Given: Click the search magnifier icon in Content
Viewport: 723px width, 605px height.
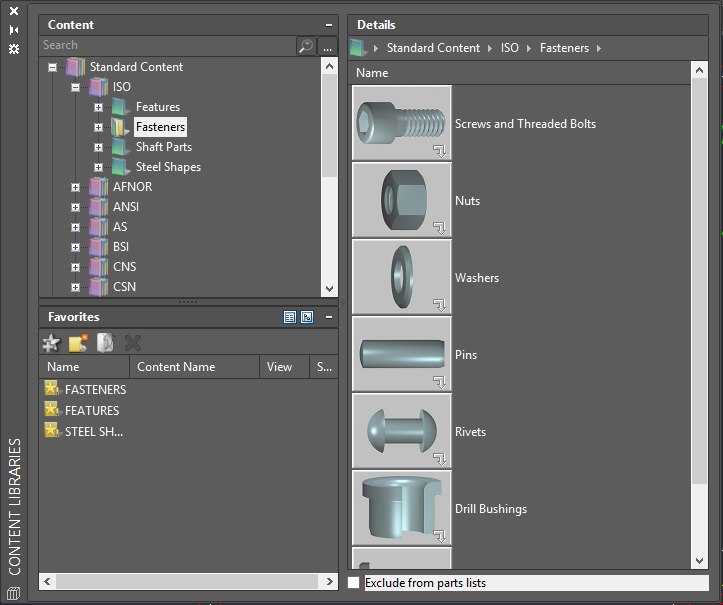Looking at the screenshot, I should pos(306,46).
